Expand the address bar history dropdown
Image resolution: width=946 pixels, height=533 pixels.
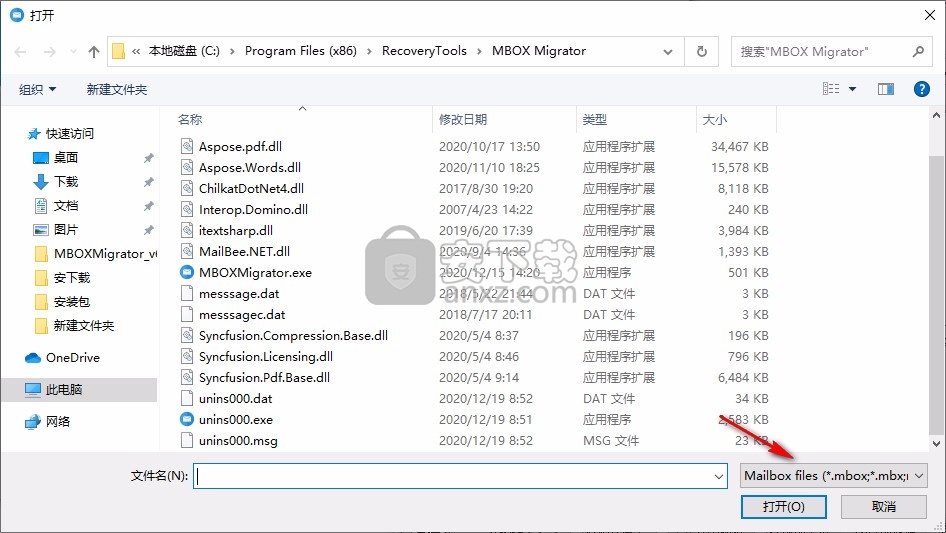pyautogui.click(x=668, y=51)
